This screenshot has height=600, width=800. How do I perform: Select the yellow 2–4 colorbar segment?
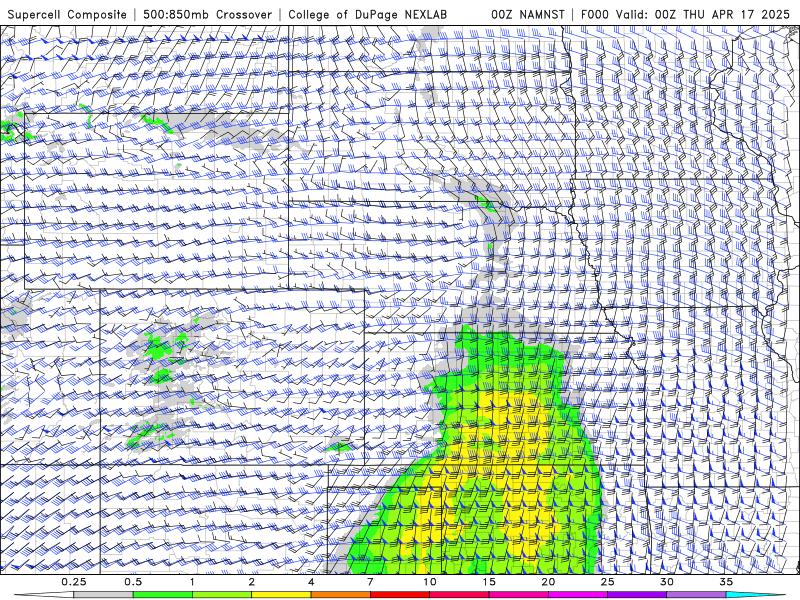(281, 595)
